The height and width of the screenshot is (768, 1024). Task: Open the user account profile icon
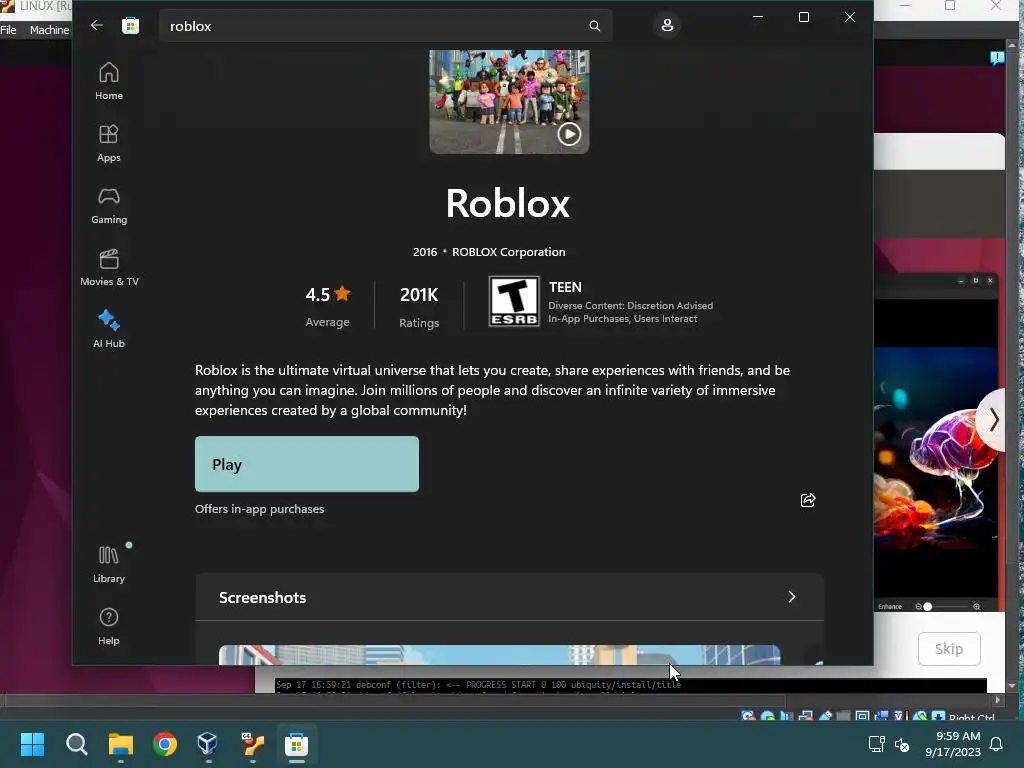tap(667, 25)
